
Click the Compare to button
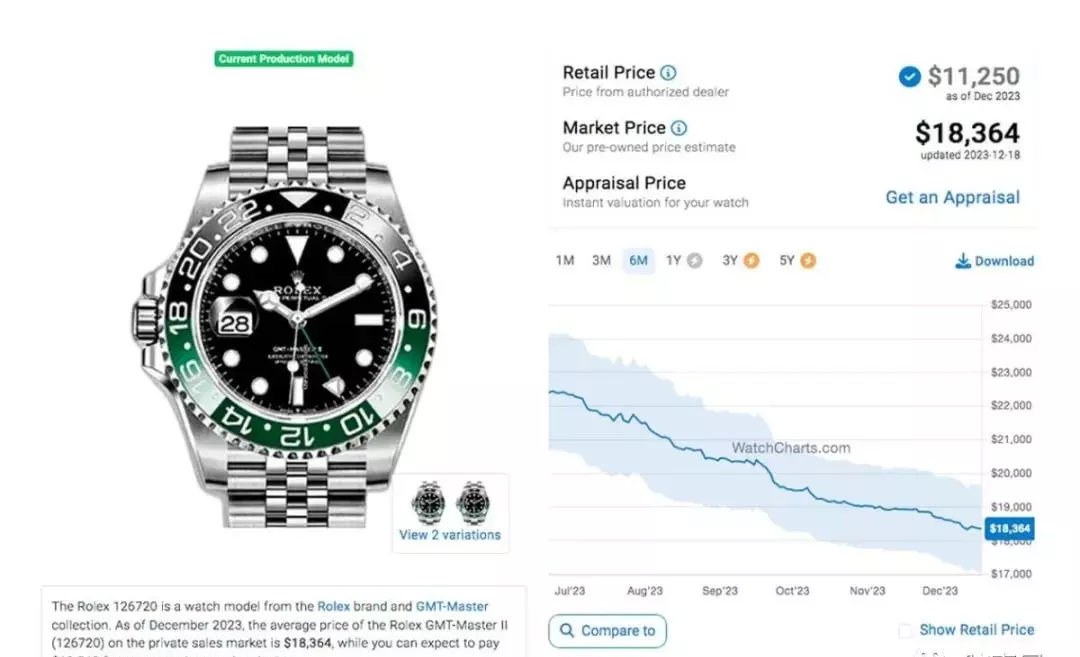click(608, 631)
